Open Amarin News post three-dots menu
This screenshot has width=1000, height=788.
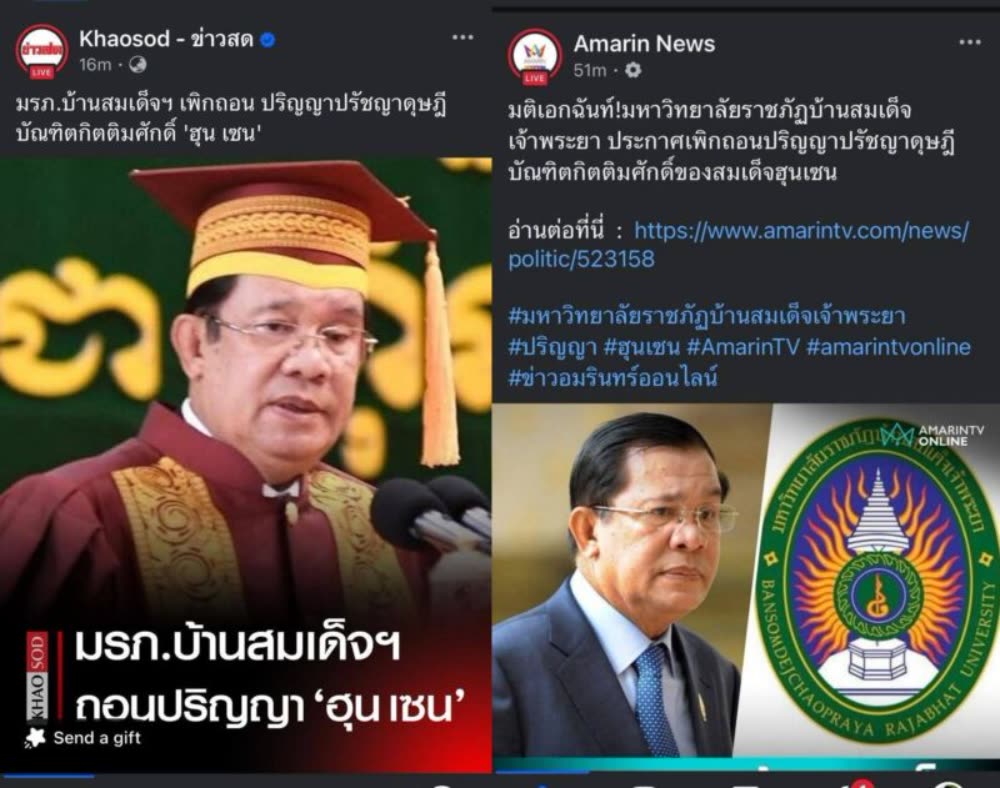tap(969, 43)
